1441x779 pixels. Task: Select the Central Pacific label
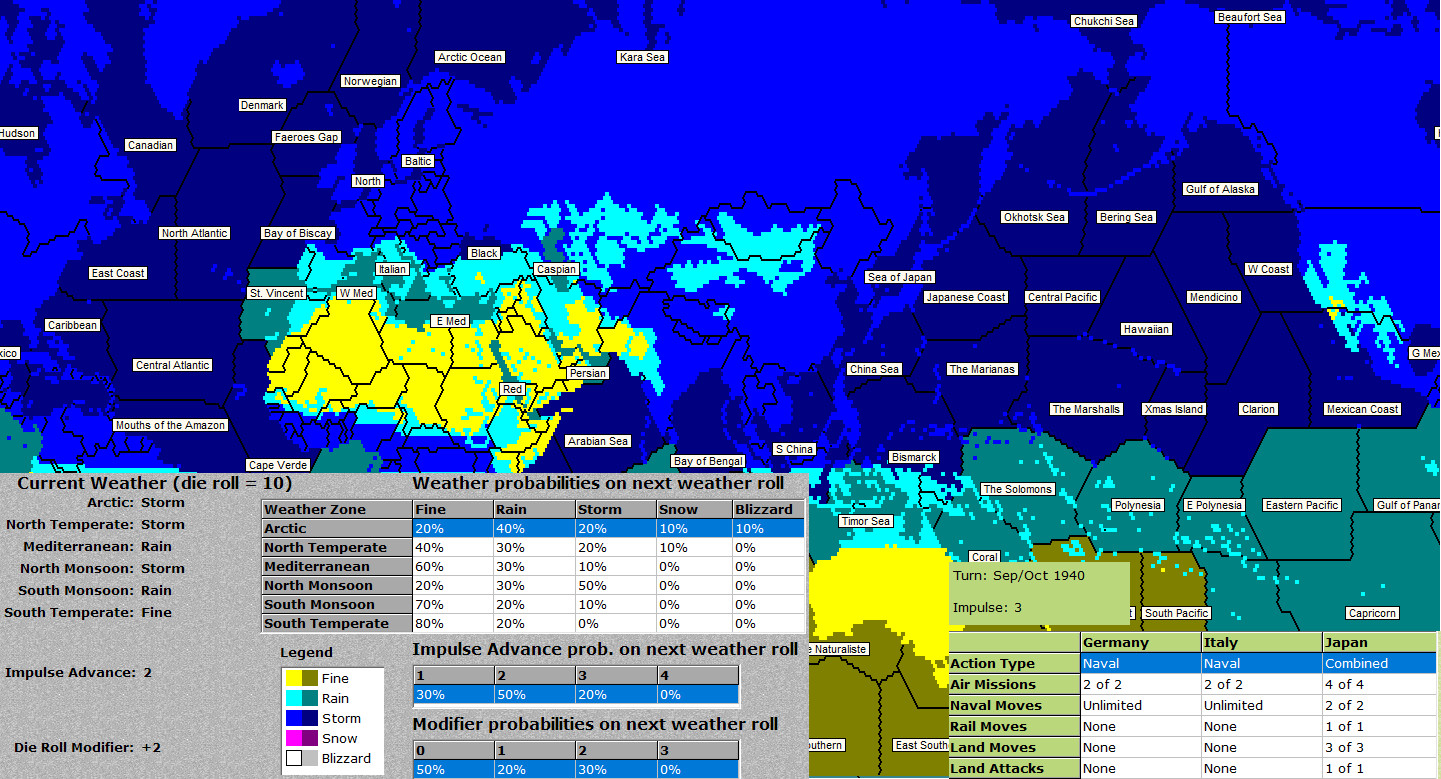[x=1062, y=297]
